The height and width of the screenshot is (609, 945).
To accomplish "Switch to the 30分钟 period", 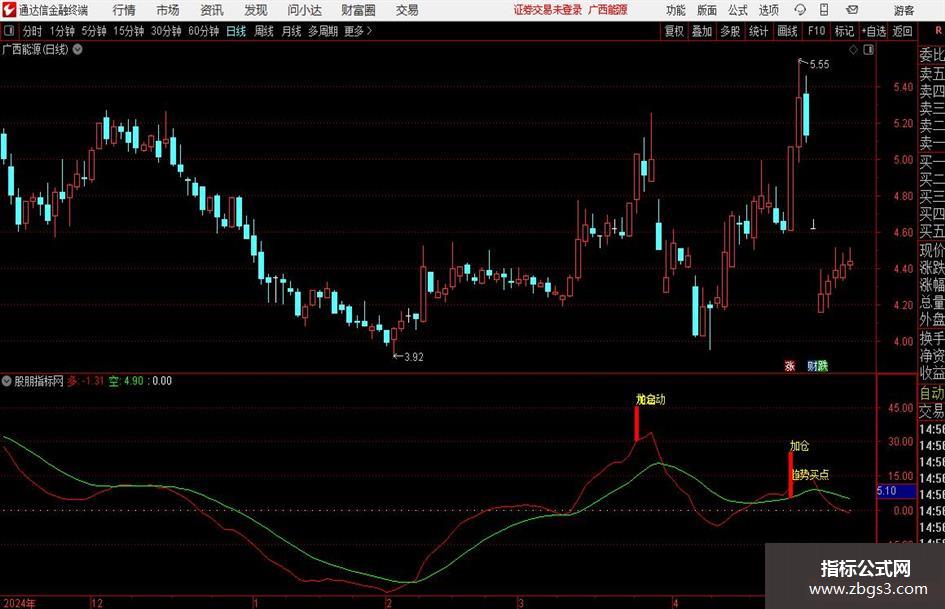I will point(166,31).
